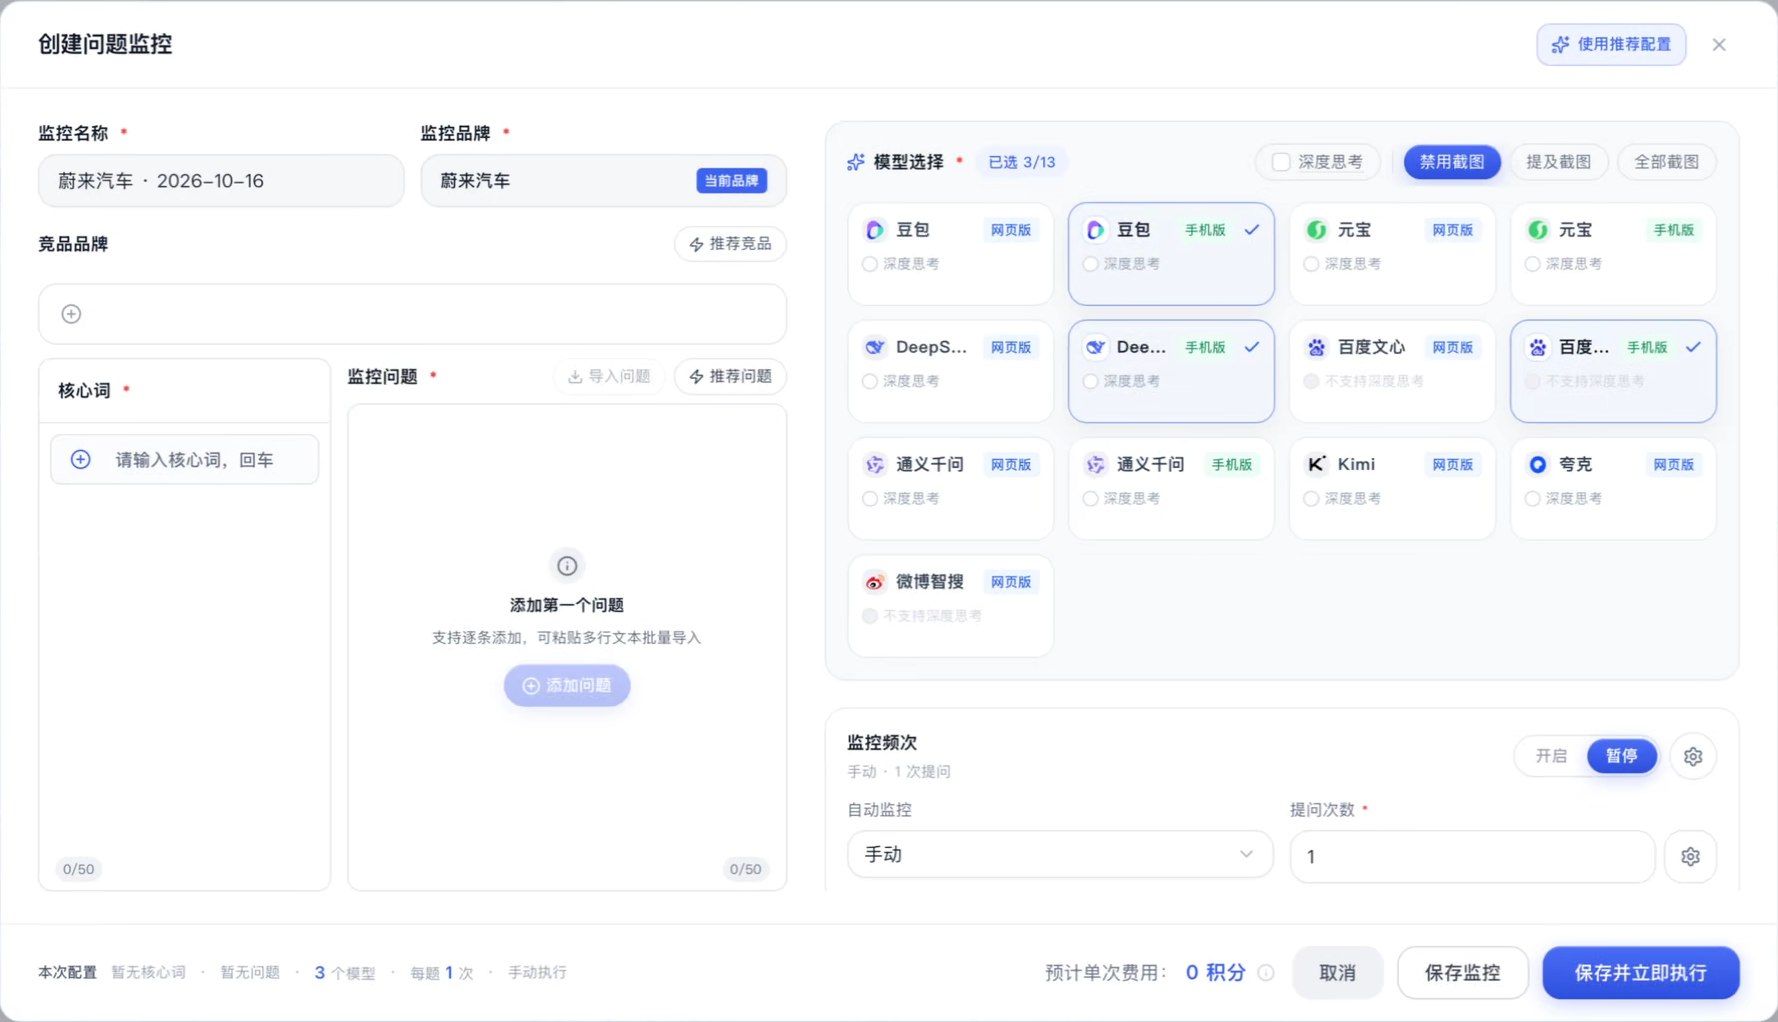Click the 导入问题 button
Screen dimensions: 1778x1022
pos(609,376)
